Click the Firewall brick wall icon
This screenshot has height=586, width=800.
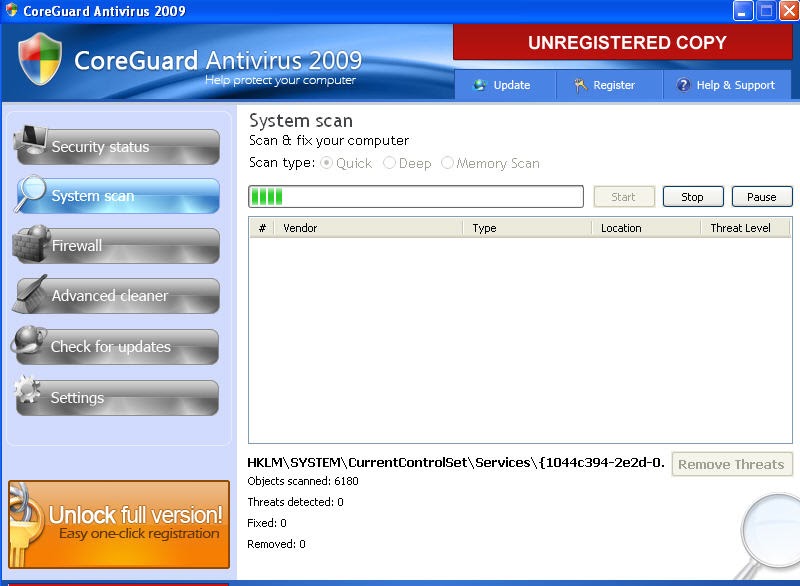point(31,243)
